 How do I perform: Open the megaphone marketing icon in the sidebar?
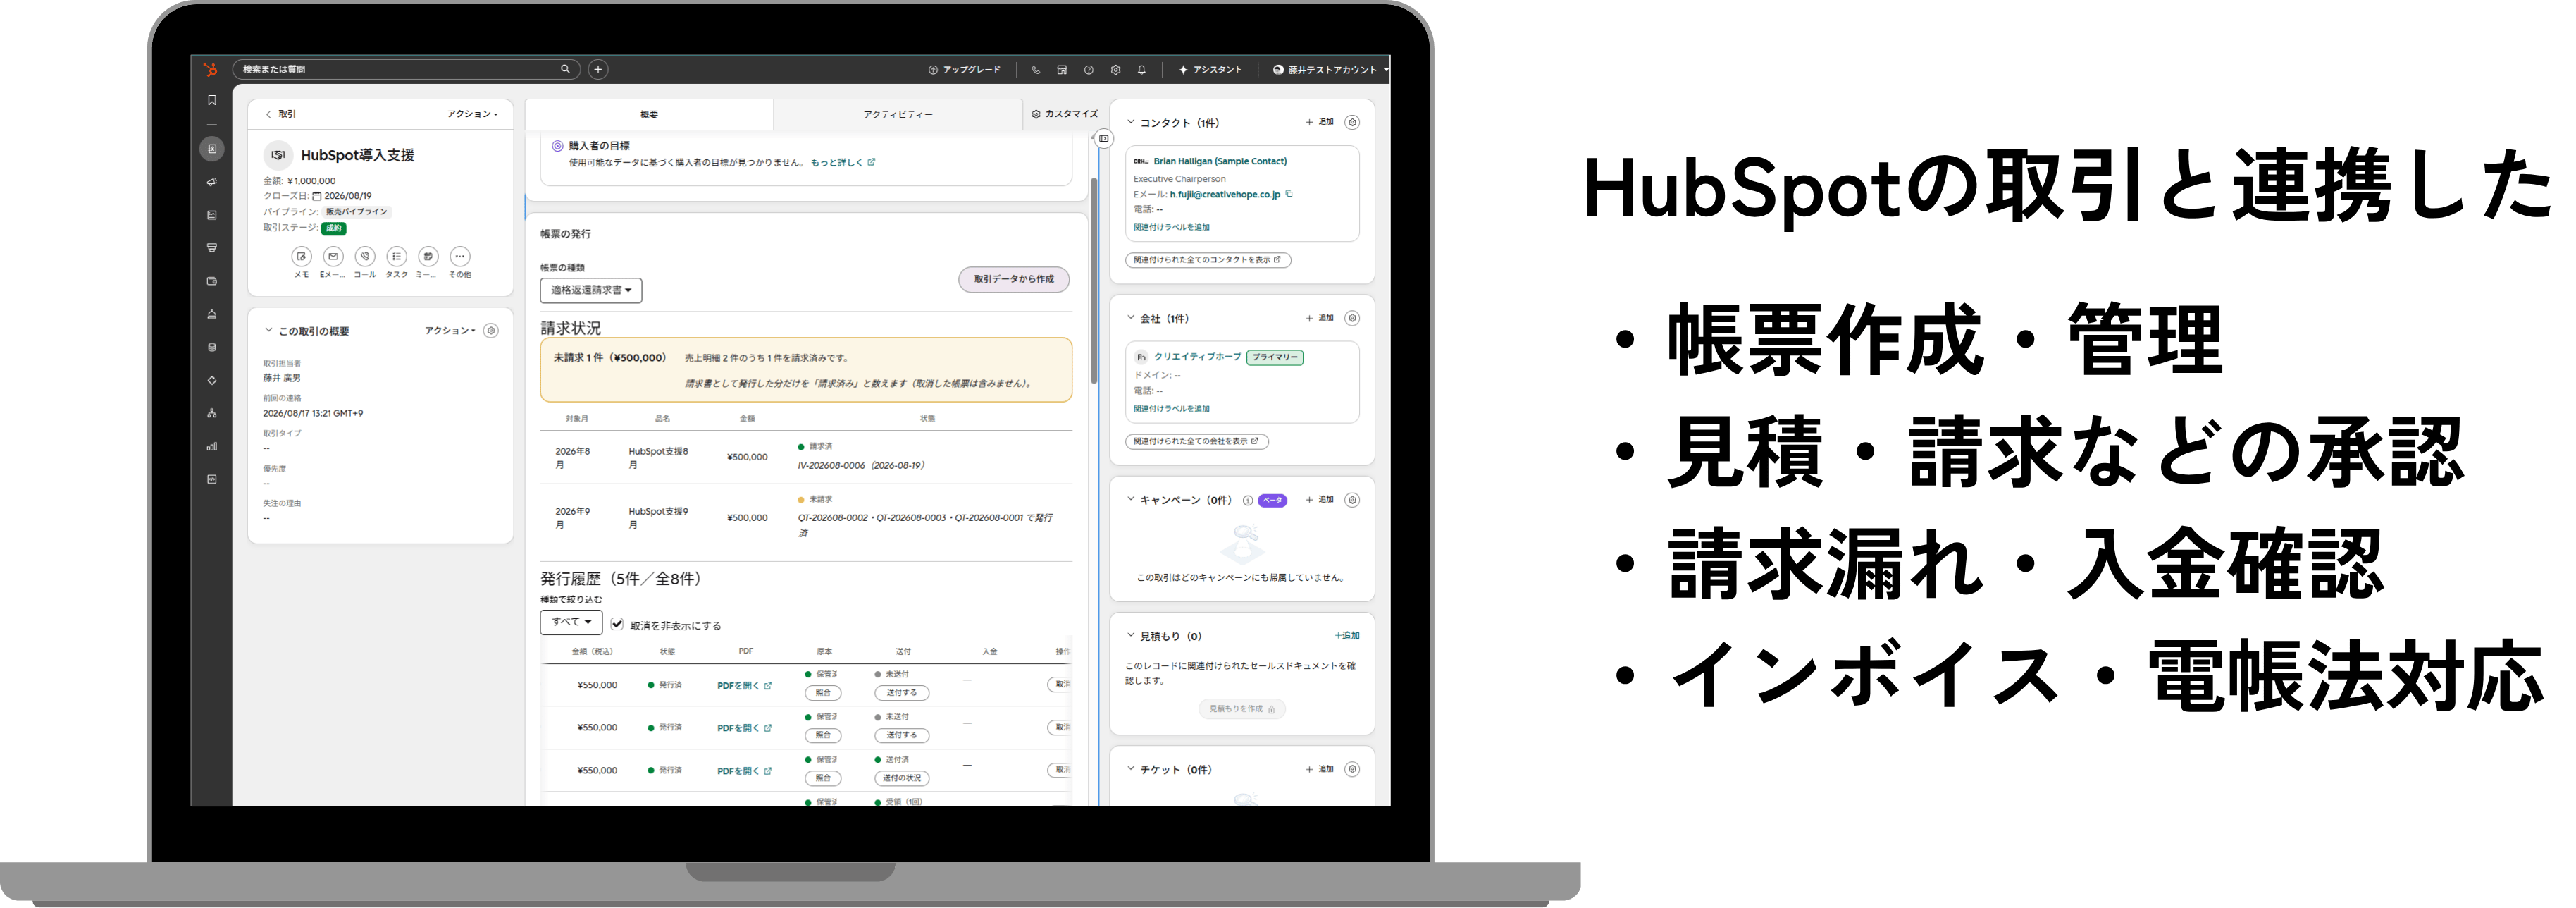point(212,182)
